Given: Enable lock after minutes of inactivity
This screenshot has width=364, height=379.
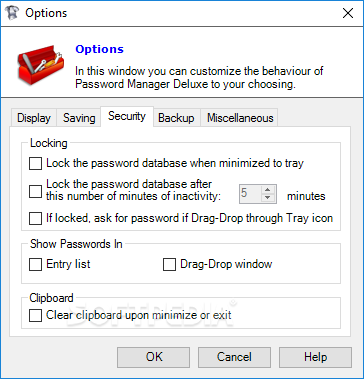Looking at the screenshot, I should pos(35,191).
